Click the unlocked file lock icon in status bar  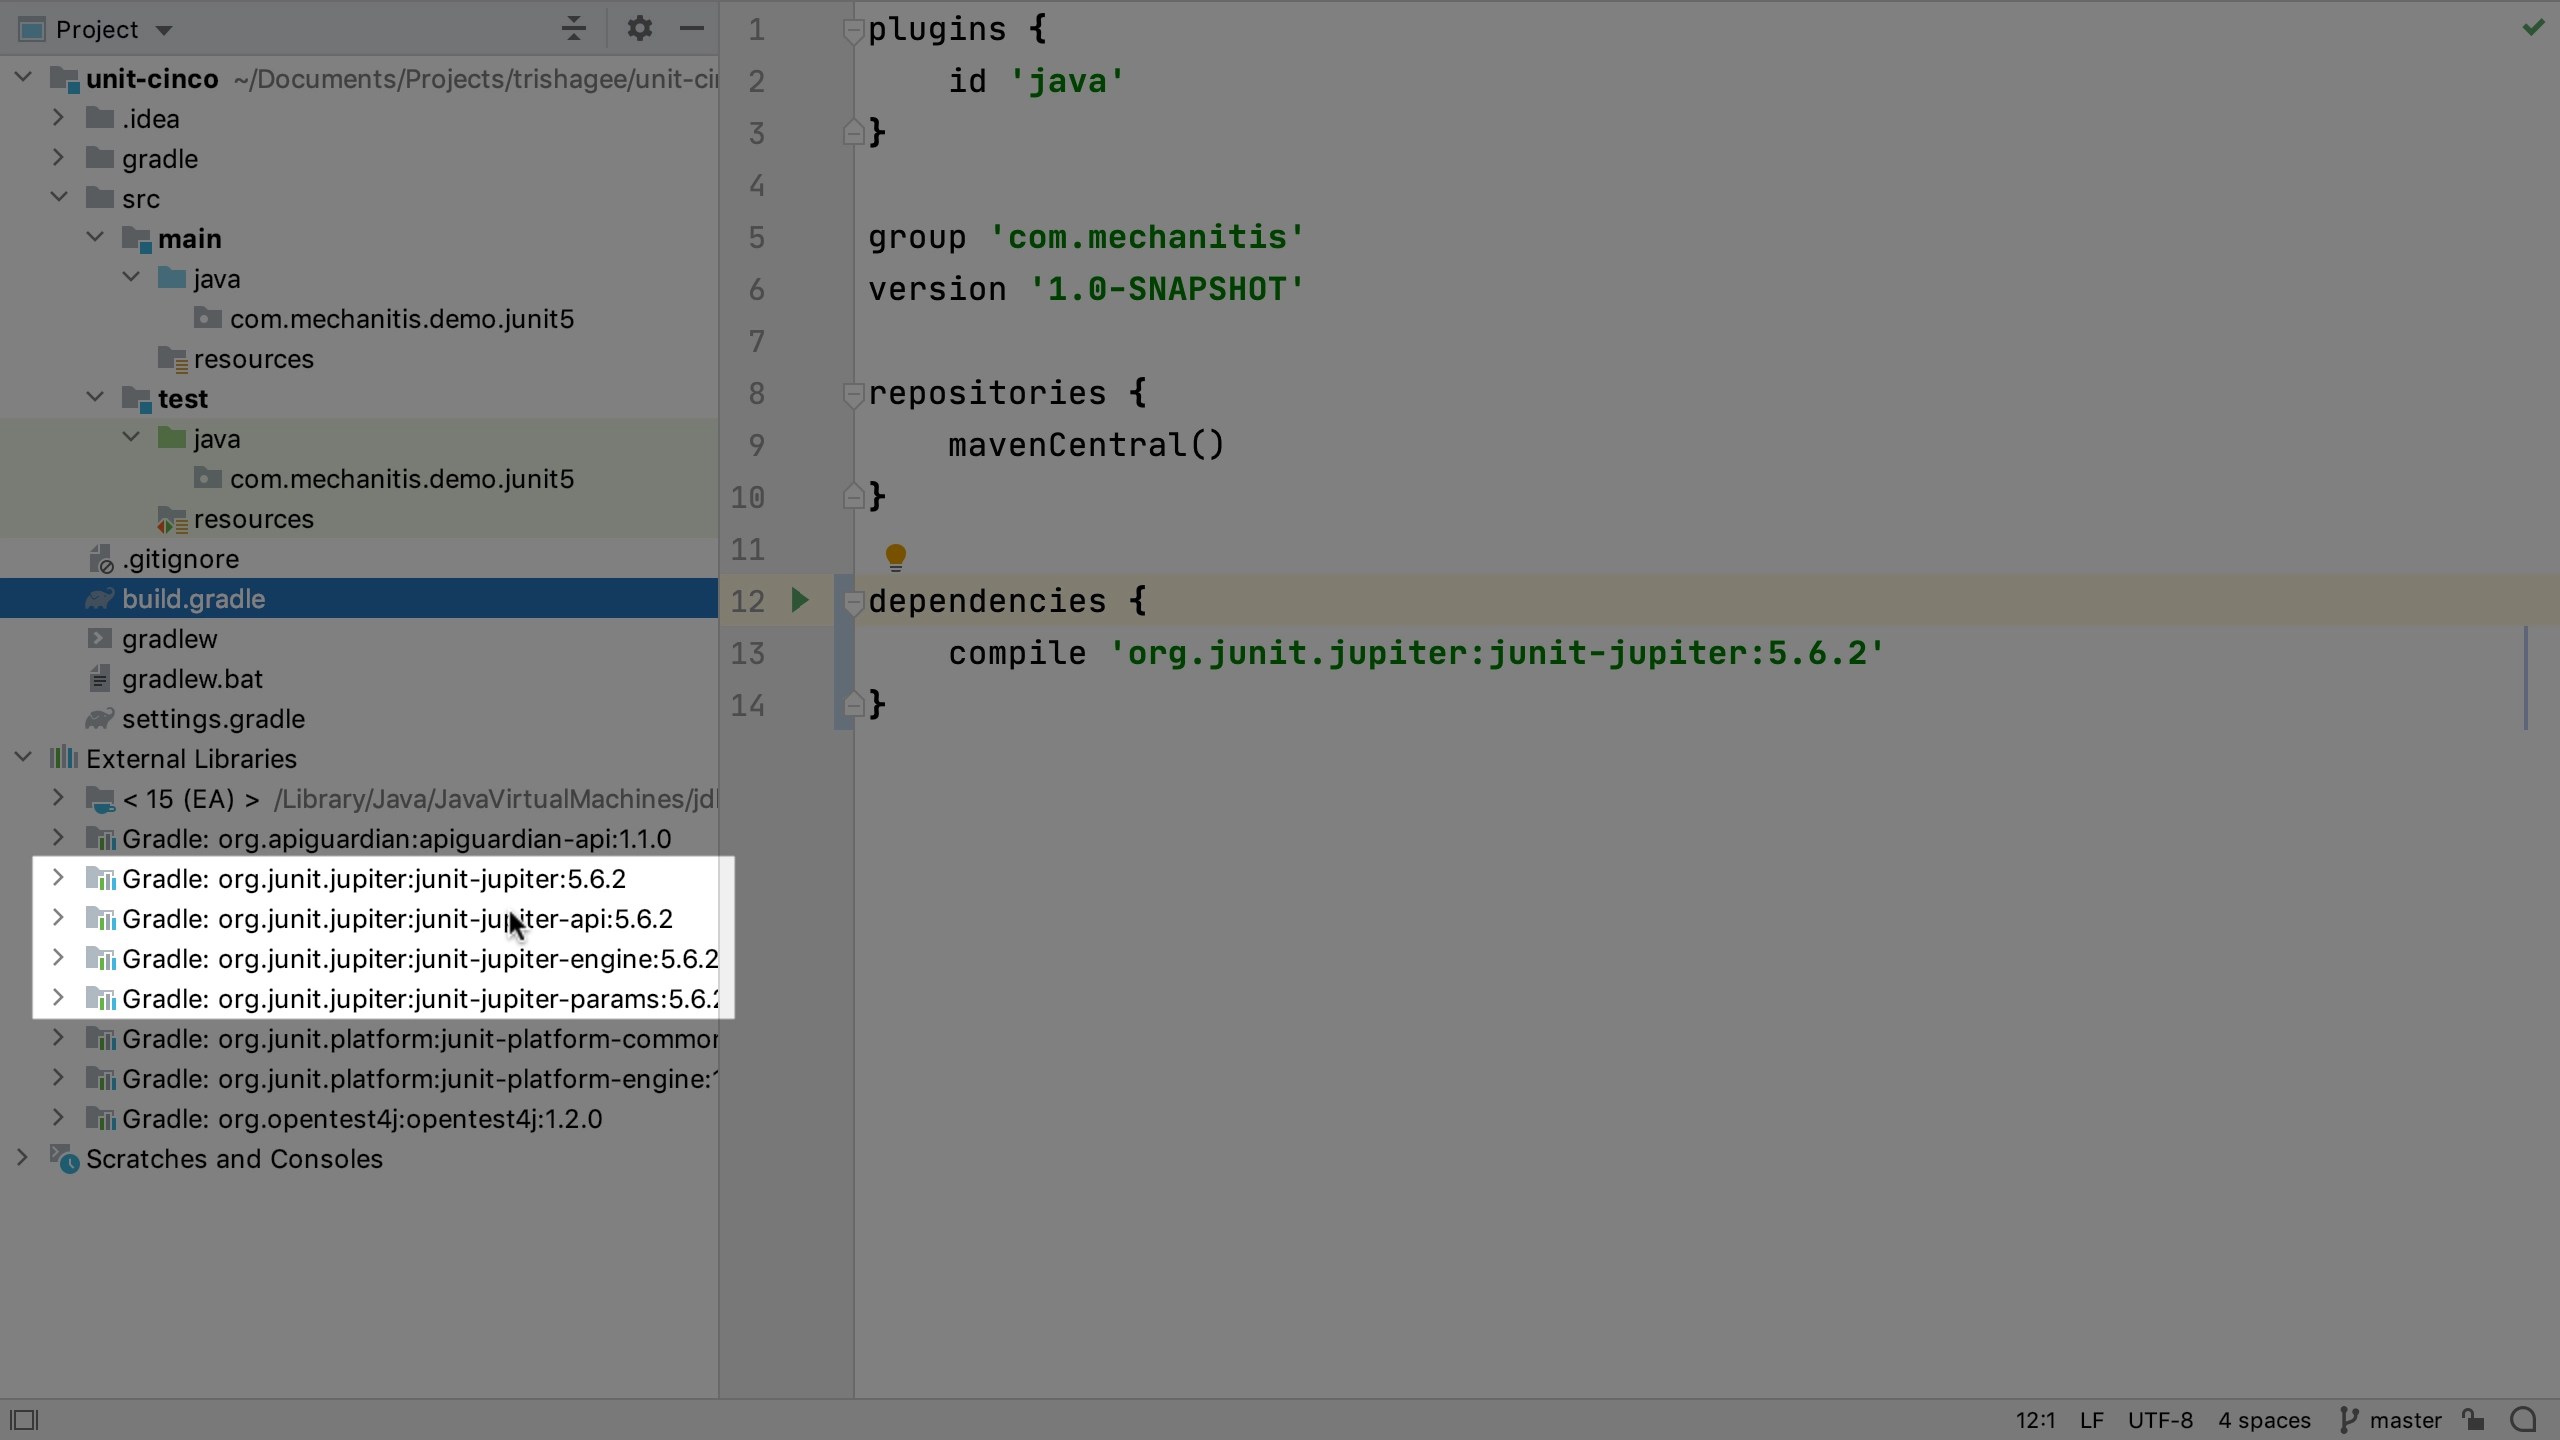(2473, 1419)
